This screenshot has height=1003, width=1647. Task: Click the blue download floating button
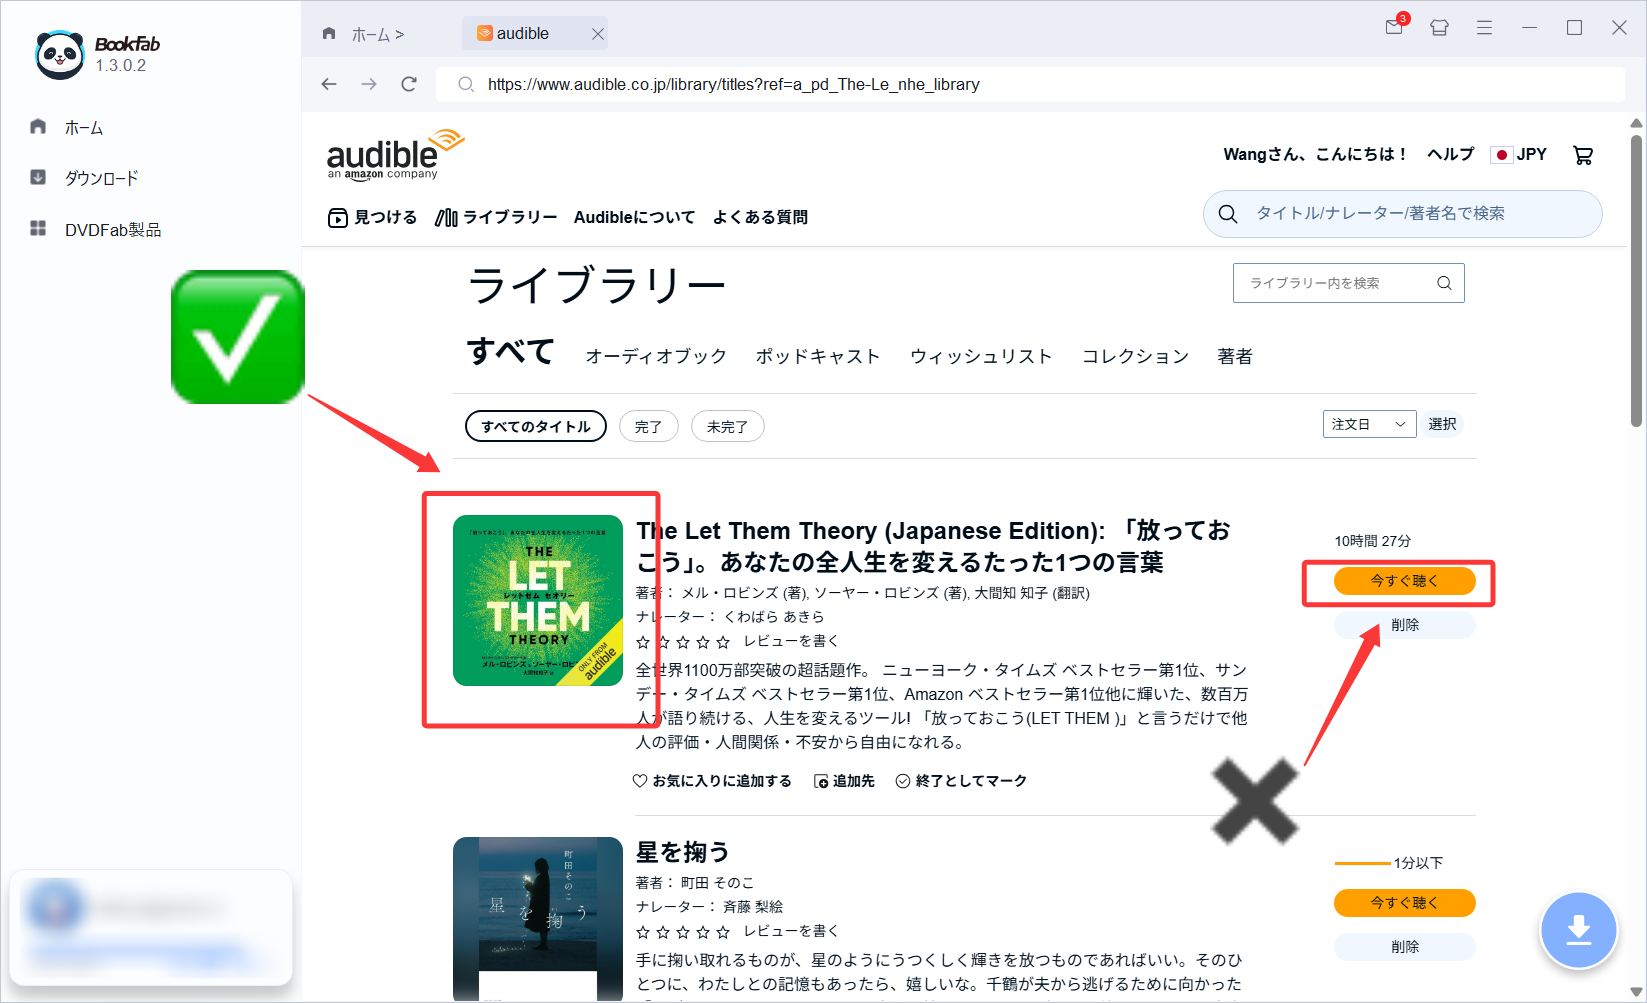point(1578,930)
